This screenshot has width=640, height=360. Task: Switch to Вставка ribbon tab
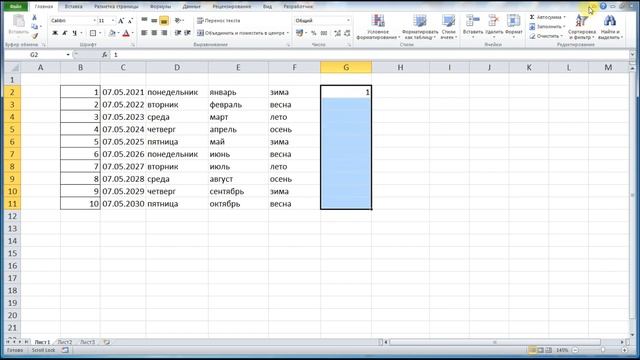pyautogui.click(x=73, y=6)
